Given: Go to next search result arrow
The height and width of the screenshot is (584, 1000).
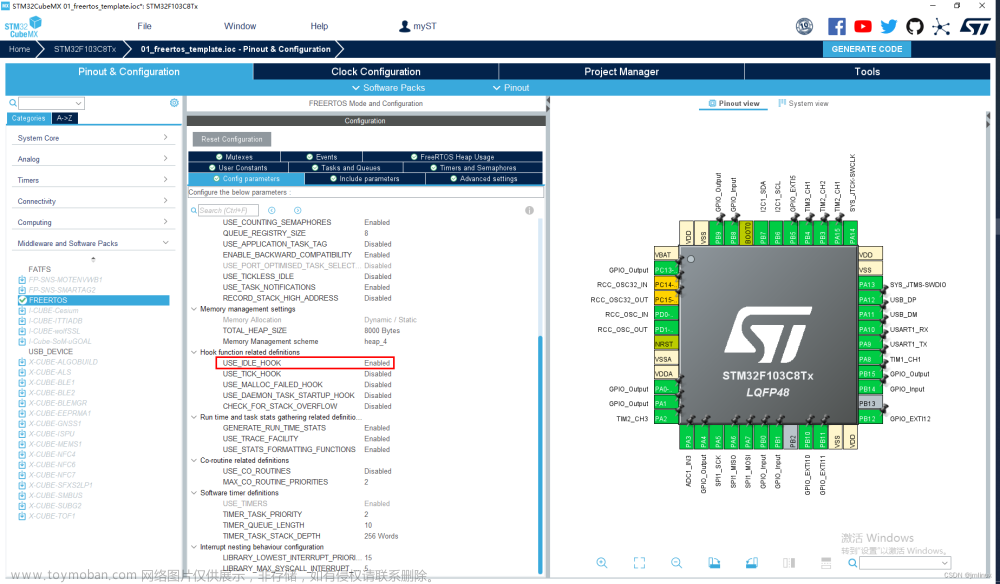Looking at the screenshot, I should pyautogui.click(x=297, y=210).
